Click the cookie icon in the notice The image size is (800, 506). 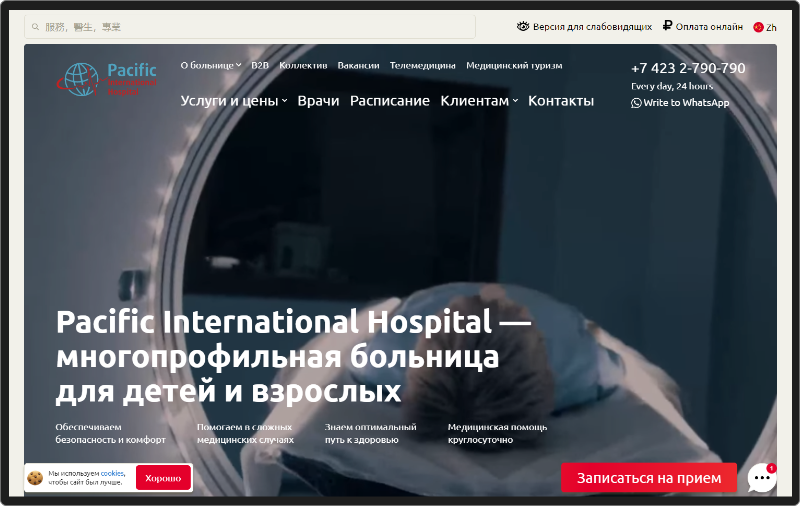pyautogui.click(x=35, y=478)
